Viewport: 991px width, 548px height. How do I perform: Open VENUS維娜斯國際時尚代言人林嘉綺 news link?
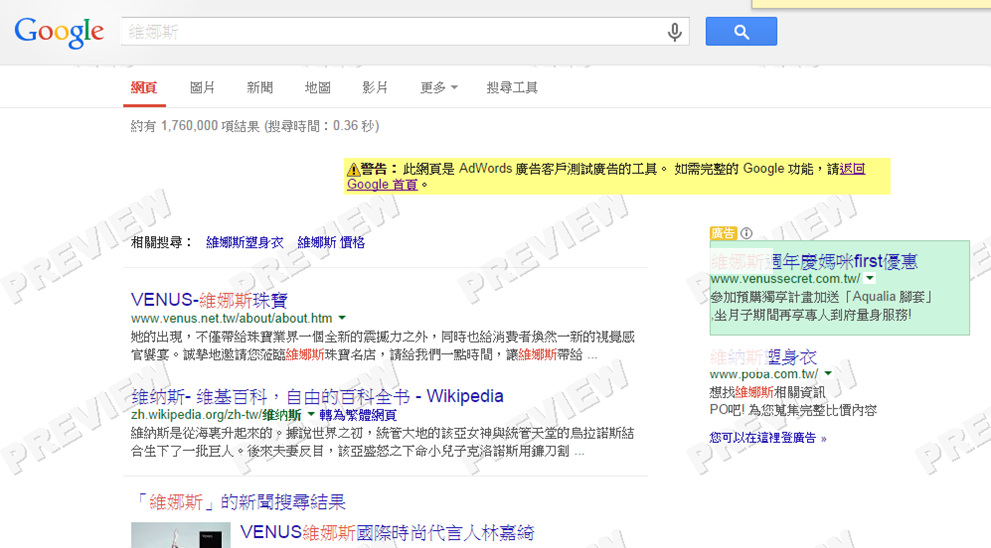click(387, 533)
